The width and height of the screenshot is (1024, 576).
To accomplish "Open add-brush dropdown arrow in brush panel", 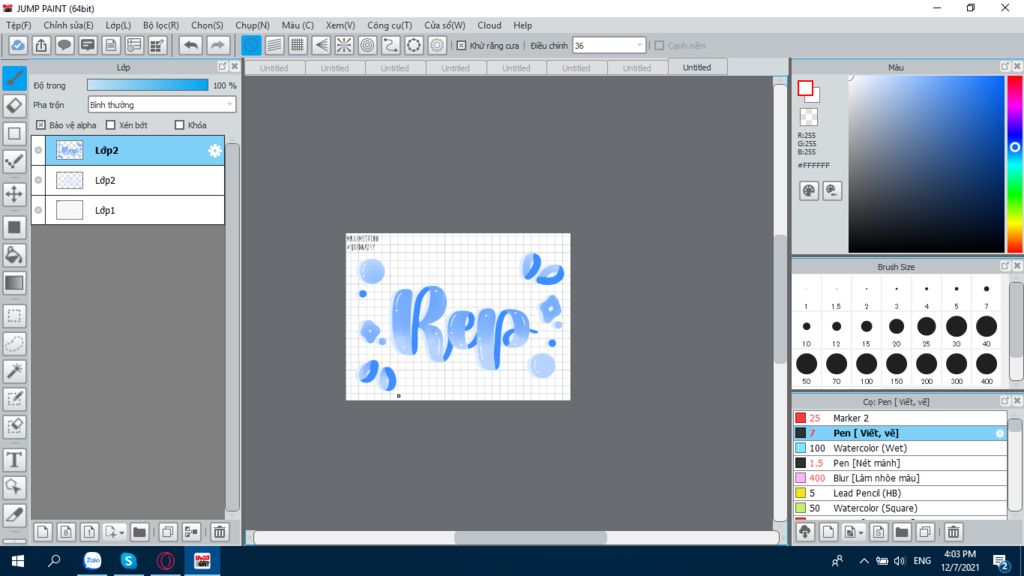I will 861,533.
